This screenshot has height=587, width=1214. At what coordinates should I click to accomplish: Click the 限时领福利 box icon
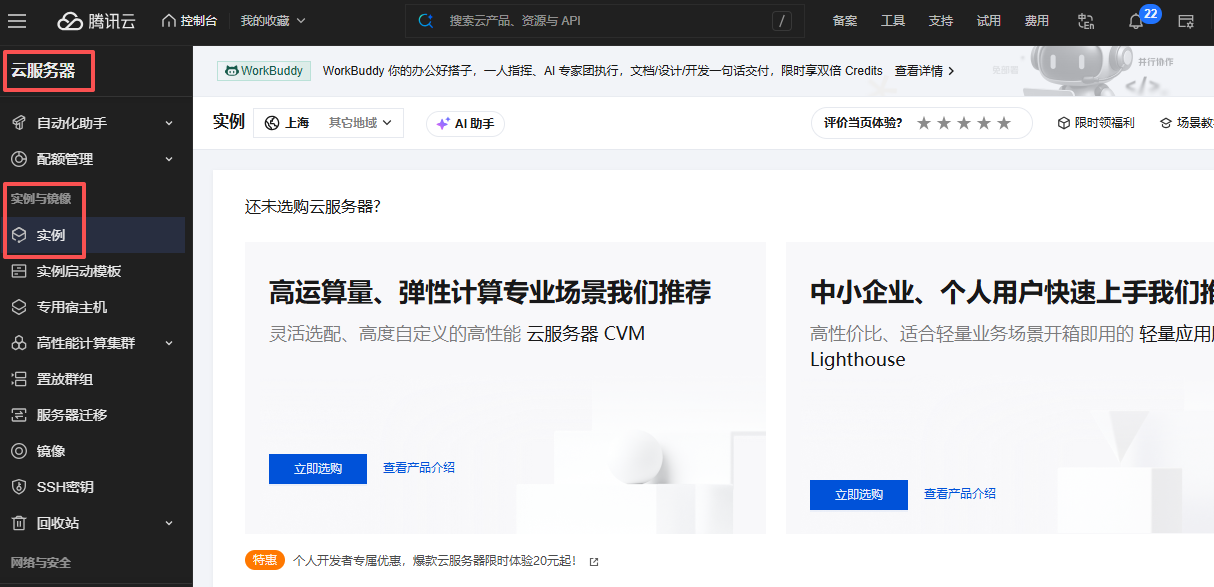pos(1064,123)
